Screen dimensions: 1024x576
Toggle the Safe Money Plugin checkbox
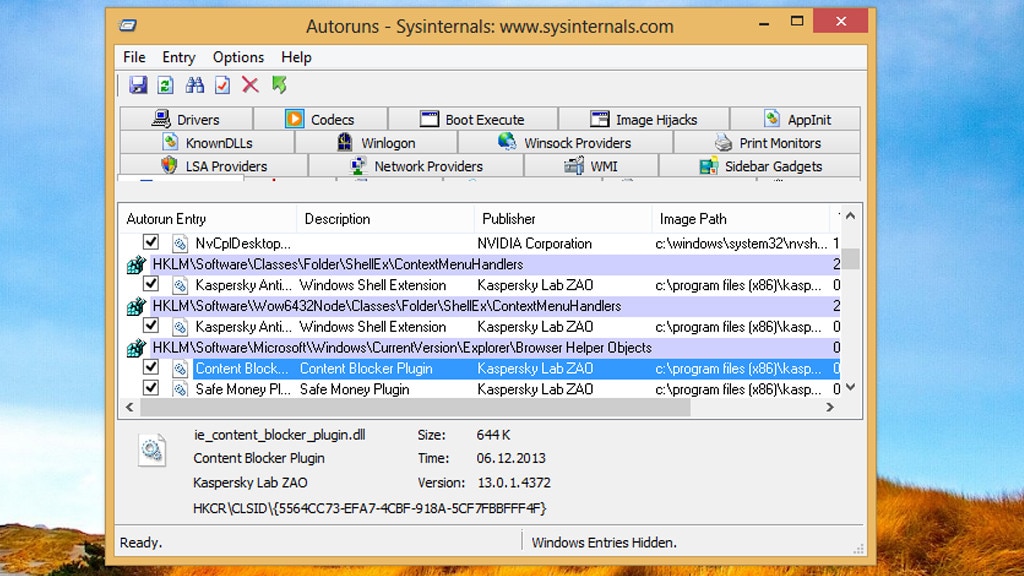point(151,389)
